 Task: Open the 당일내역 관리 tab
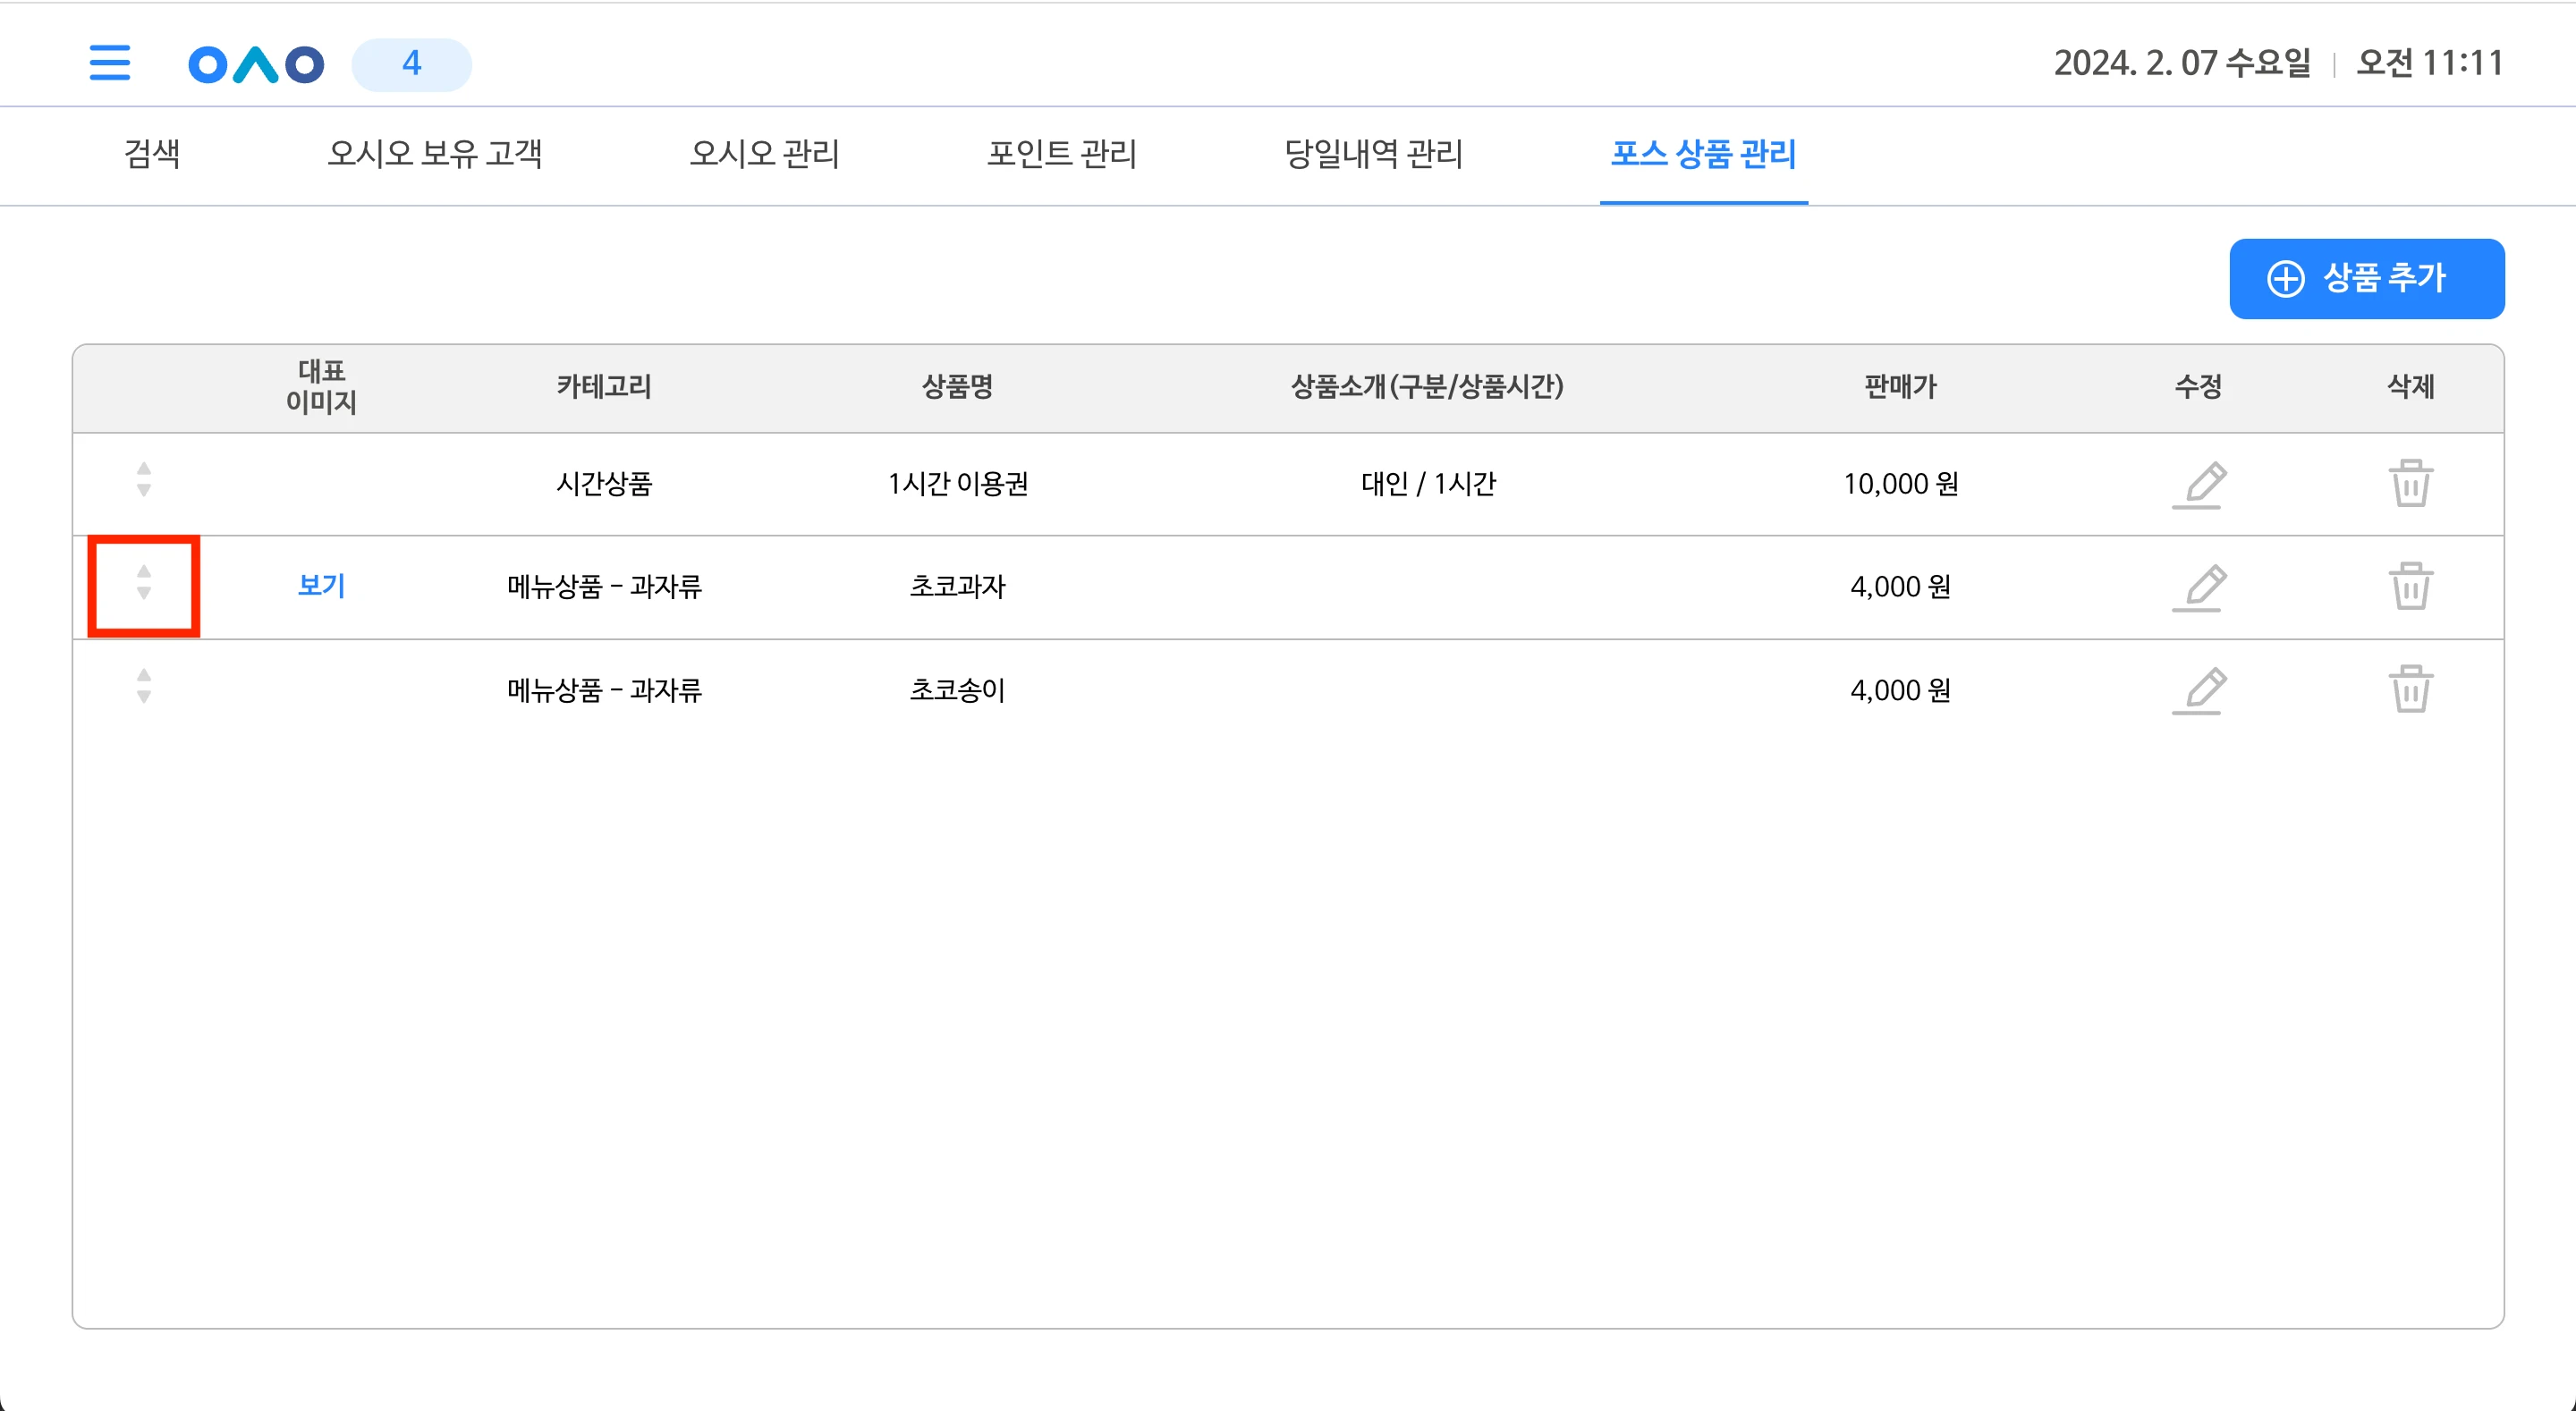(1374, 154)
